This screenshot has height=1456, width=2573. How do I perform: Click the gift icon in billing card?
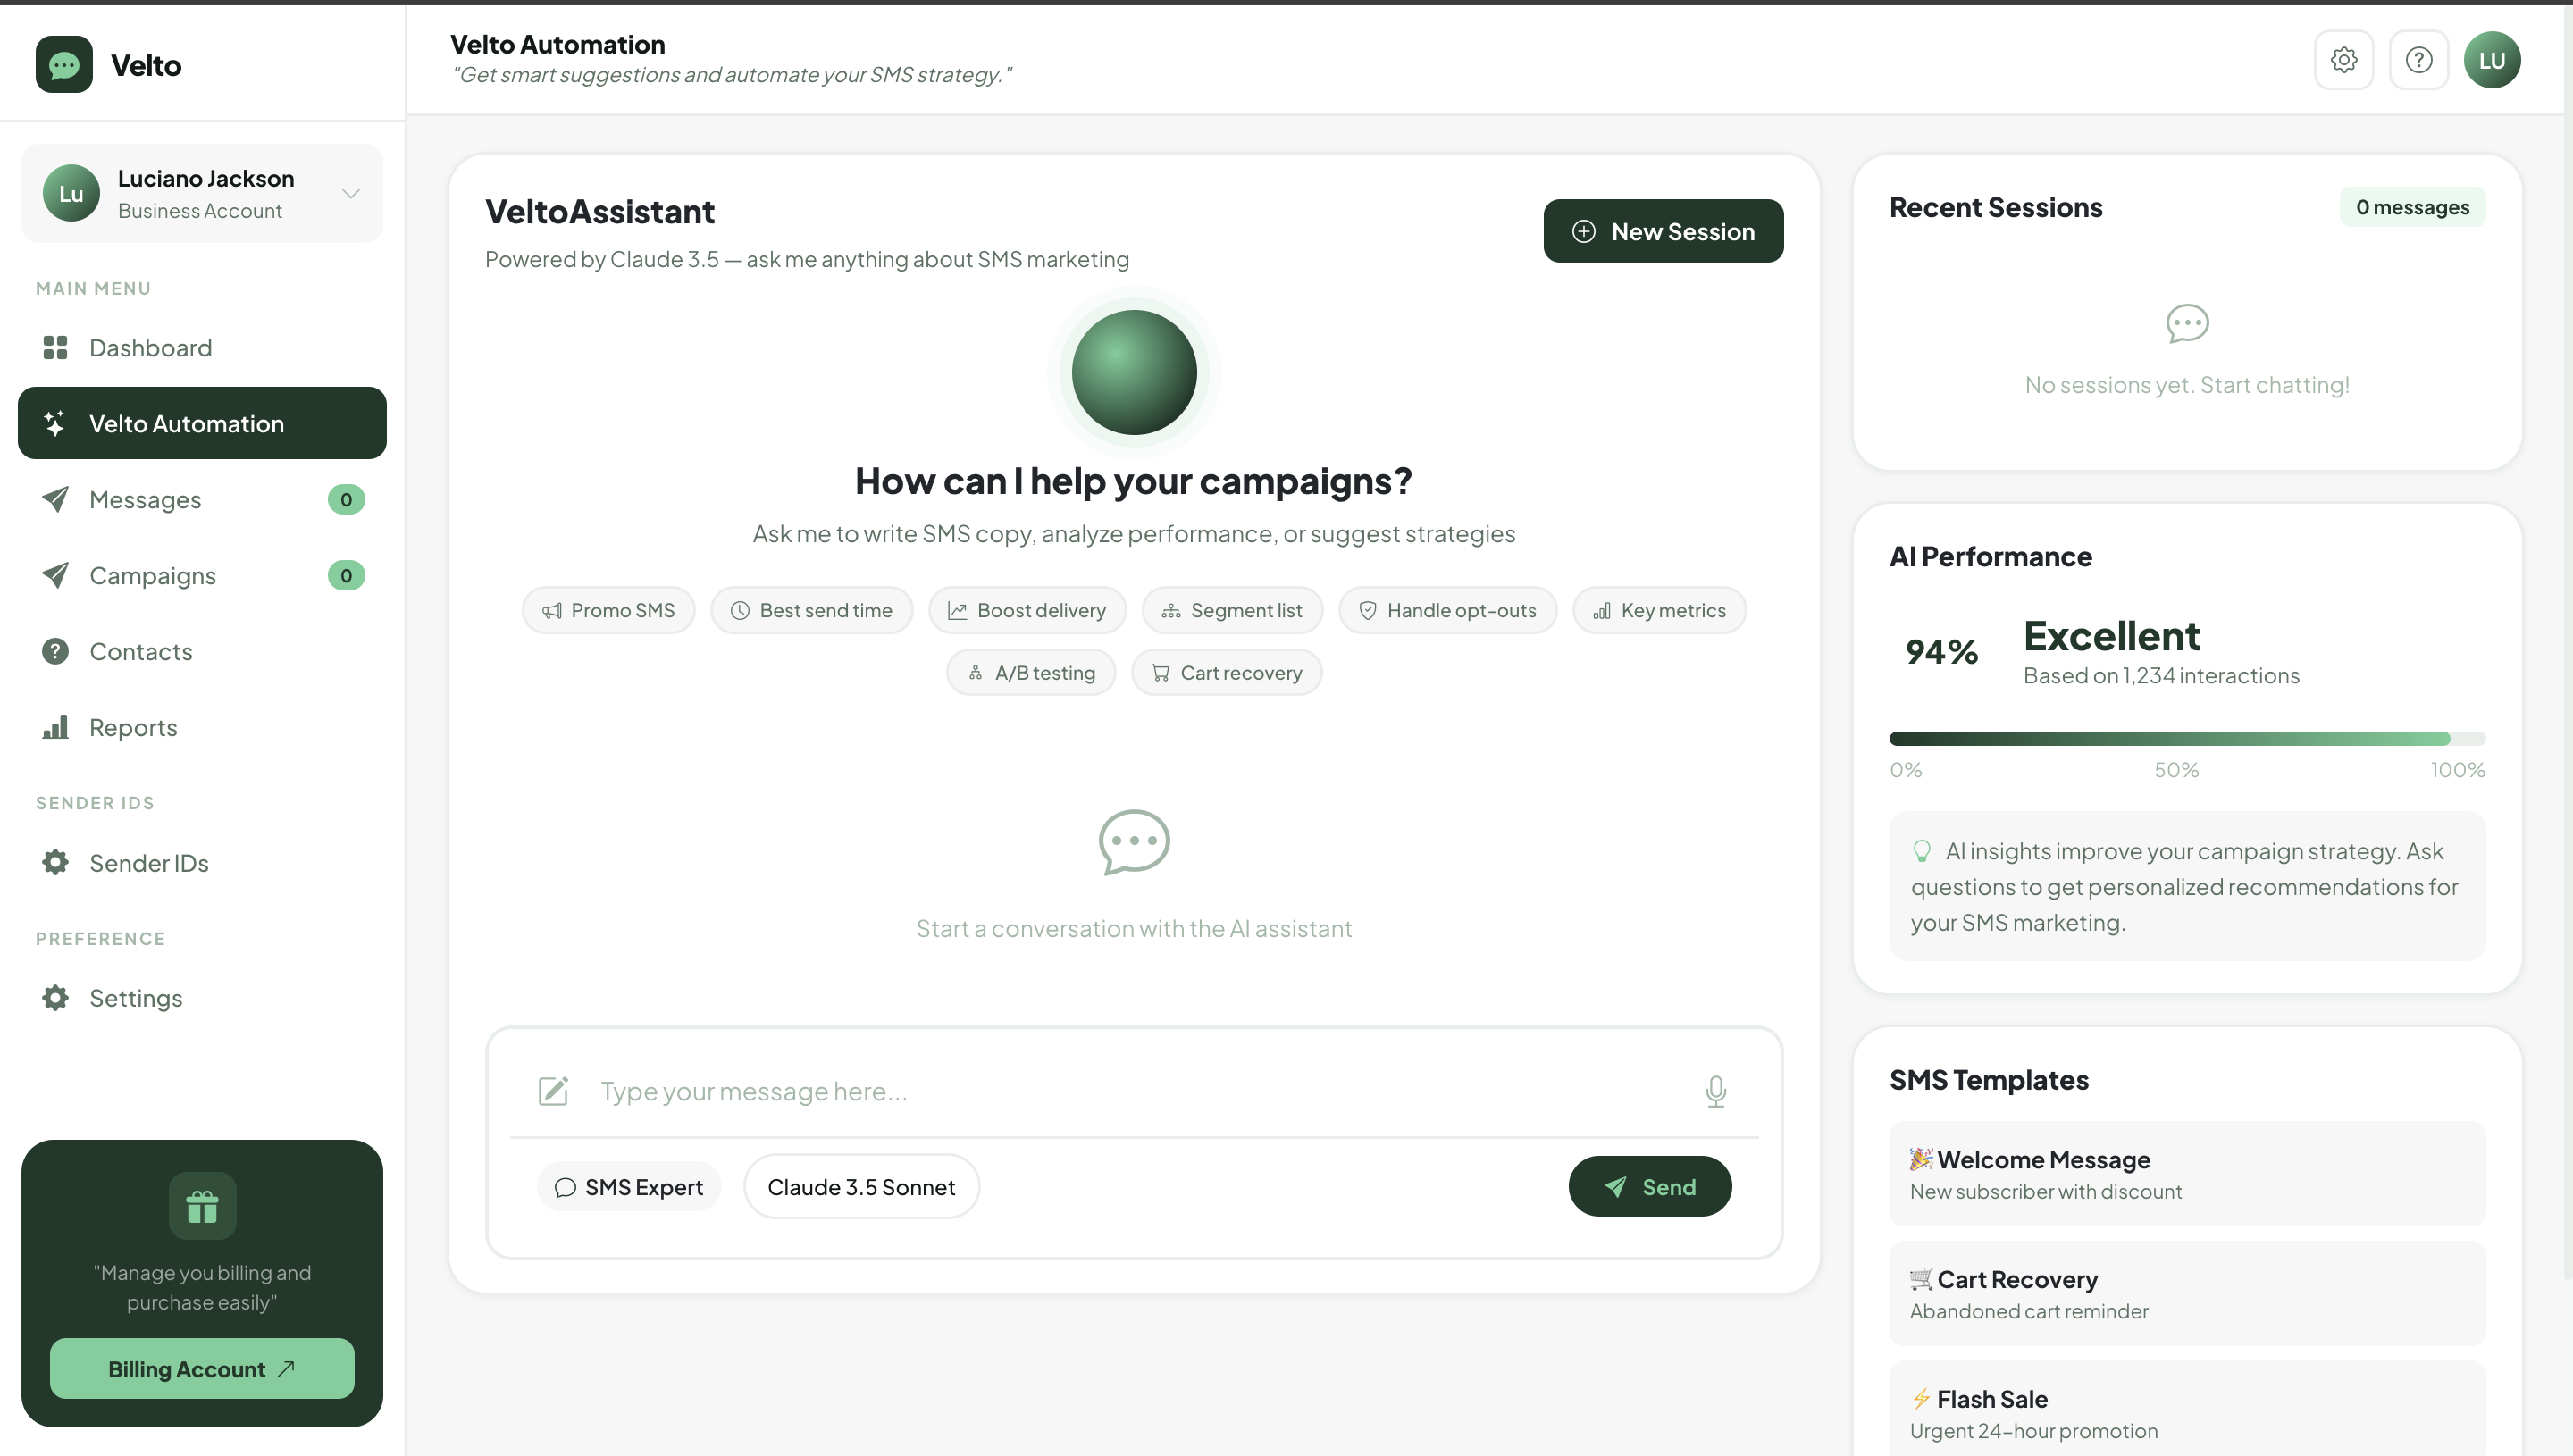(202, 1206)
